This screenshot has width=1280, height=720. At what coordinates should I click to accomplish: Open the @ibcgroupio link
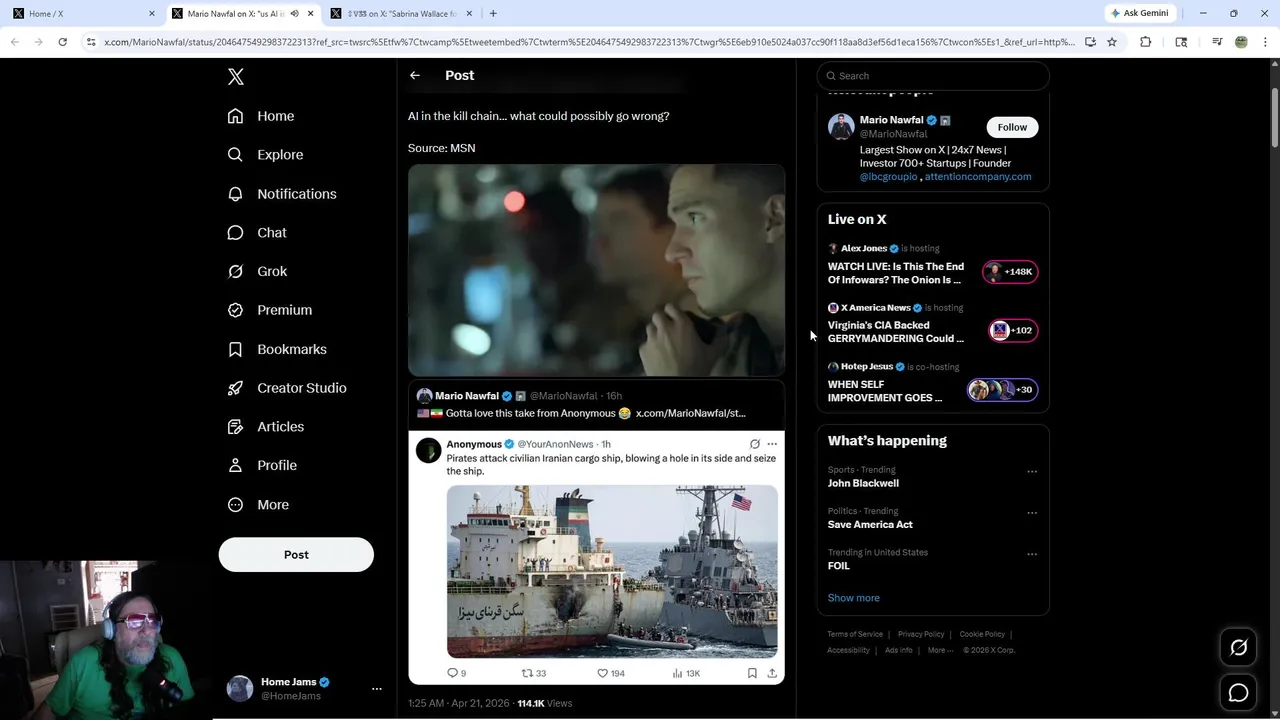(x=888, y=176)
